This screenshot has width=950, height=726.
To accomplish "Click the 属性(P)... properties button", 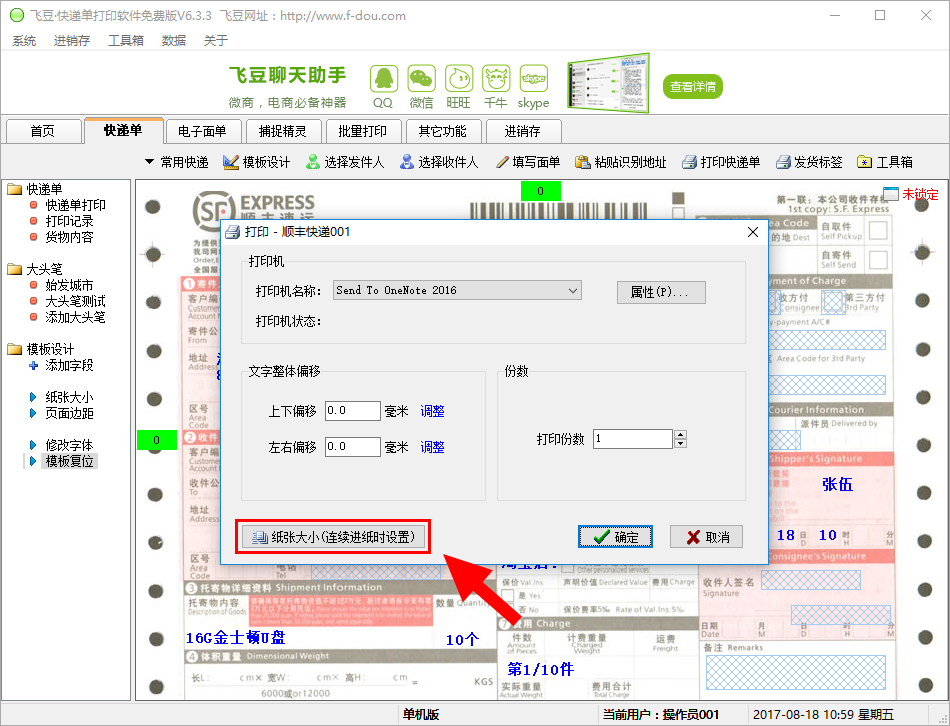I will click(x=661, y=292).
